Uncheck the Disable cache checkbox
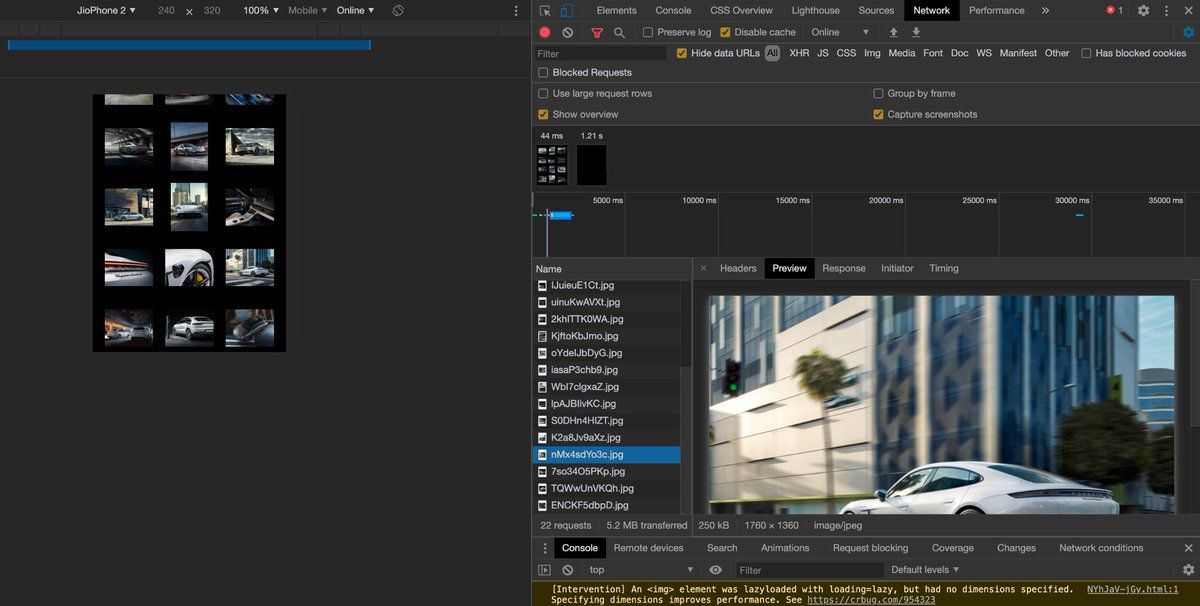The image size is (1200, 606). coord(726,33)
